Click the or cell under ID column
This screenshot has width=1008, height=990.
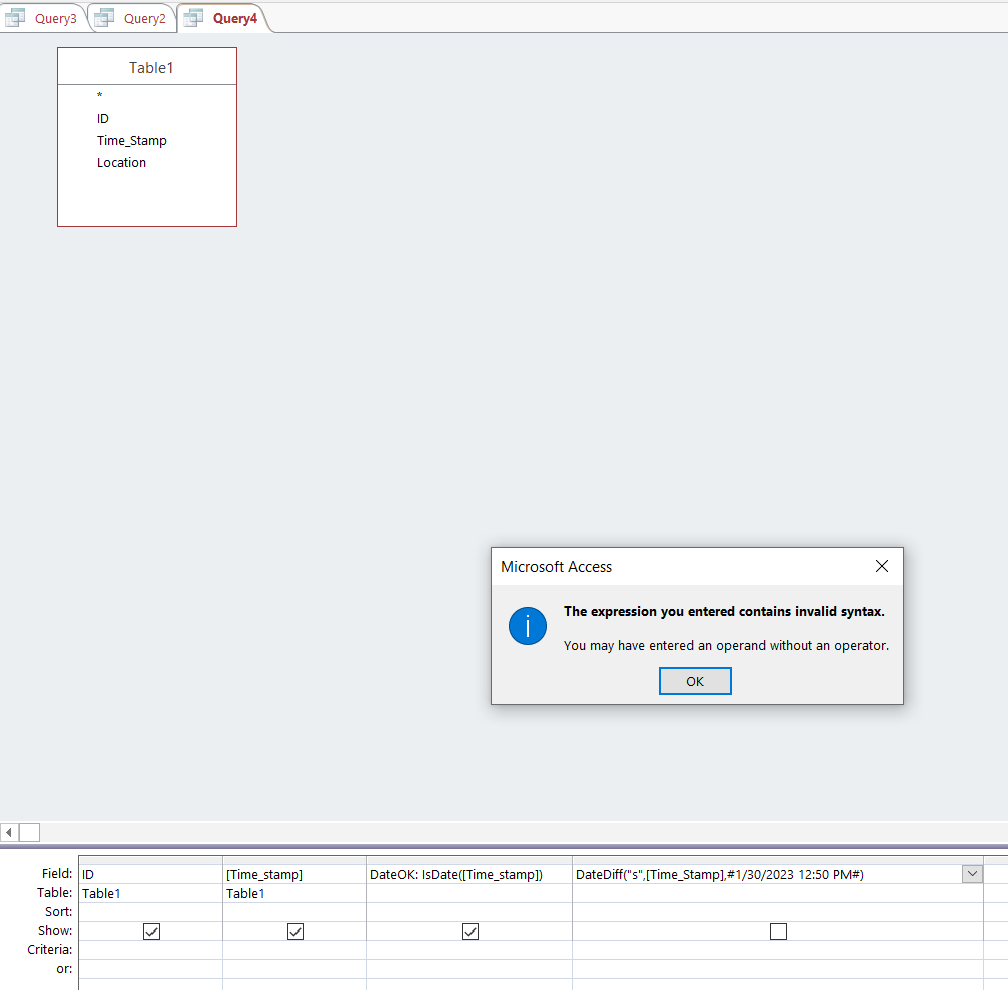150,969
